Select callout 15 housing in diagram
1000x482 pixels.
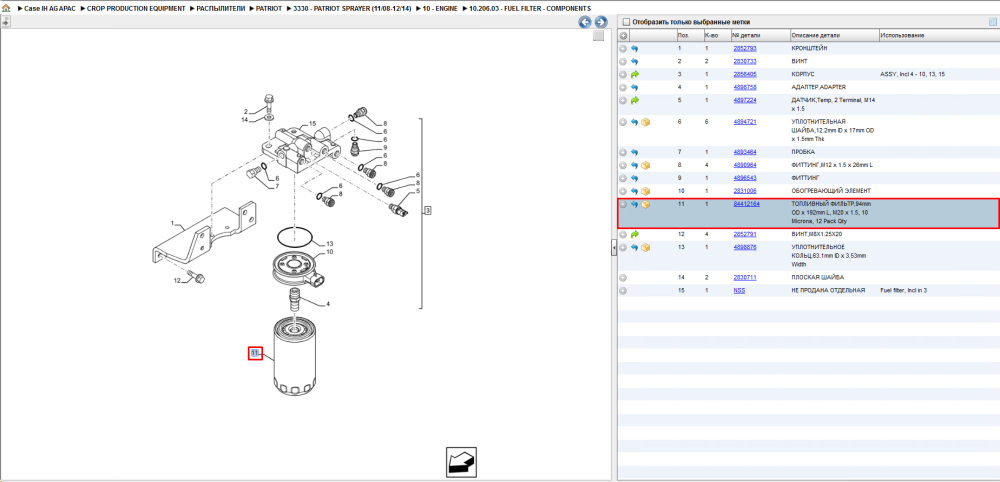click(x=312, y=124)
